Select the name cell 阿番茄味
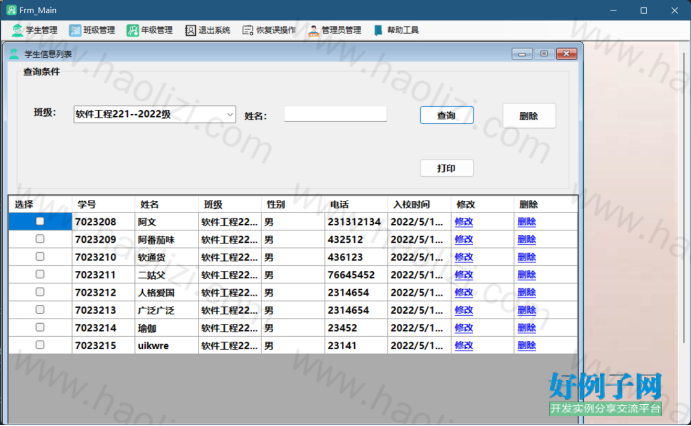Viewport: 691px width, 426px height. click(x=167, y=240)
